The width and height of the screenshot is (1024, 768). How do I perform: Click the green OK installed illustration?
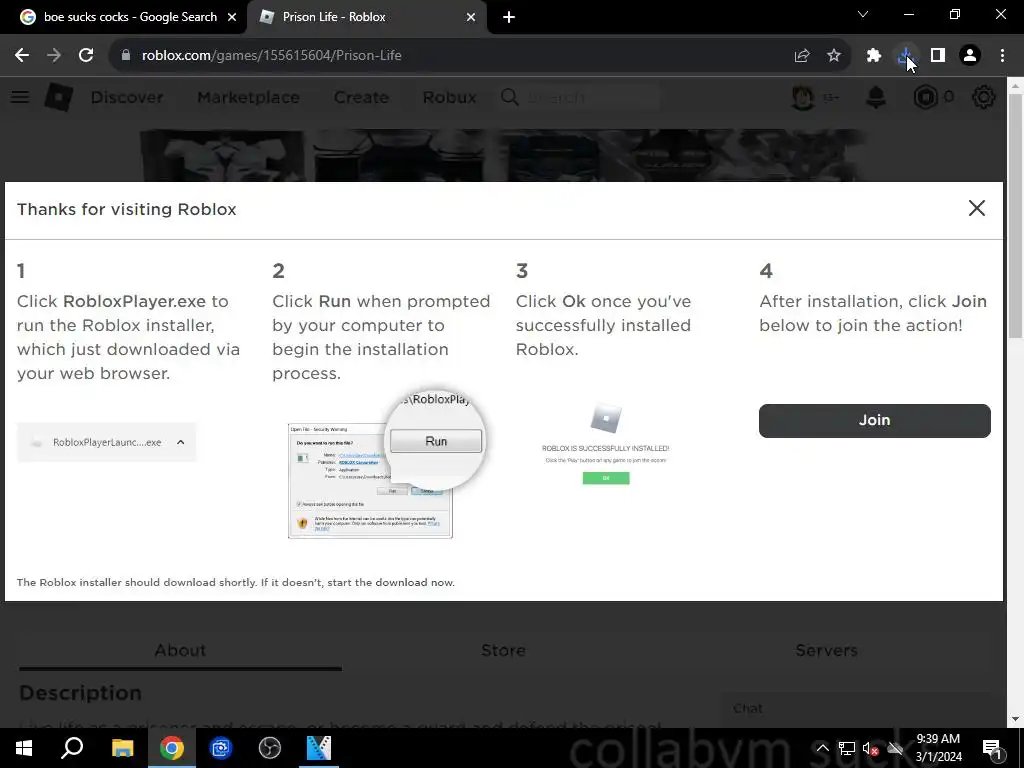[x=606, y=478]
